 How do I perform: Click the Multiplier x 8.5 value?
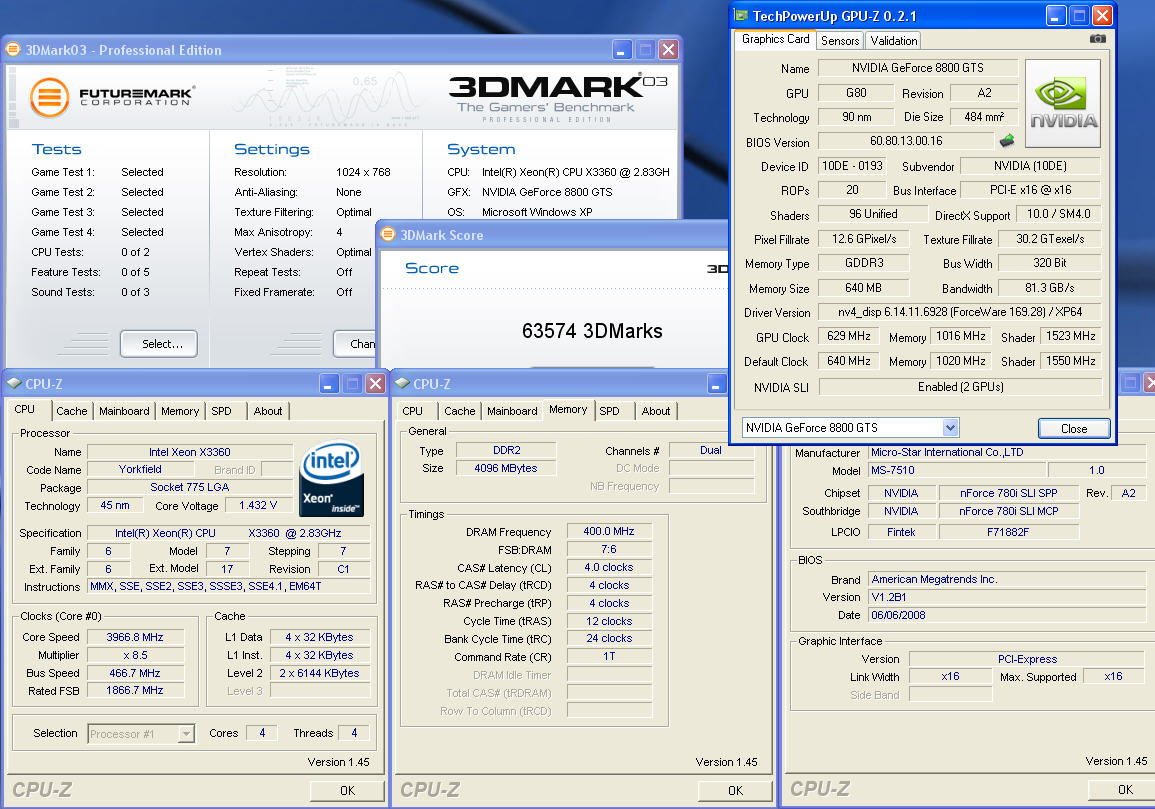[x=135, y=655]
